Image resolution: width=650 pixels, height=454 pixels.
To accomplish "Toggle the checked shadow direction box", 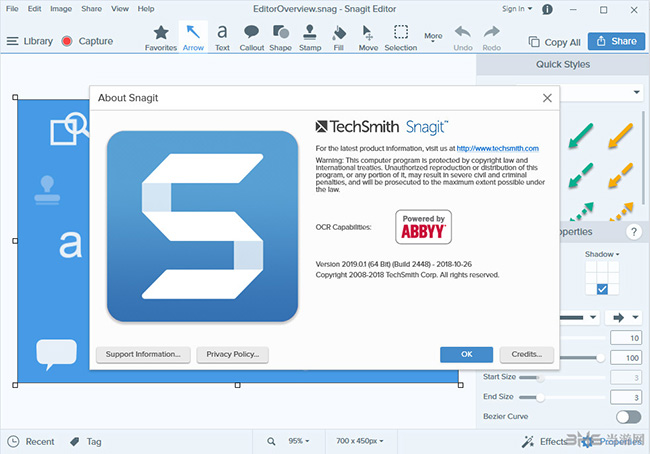I will coord(602,289).
